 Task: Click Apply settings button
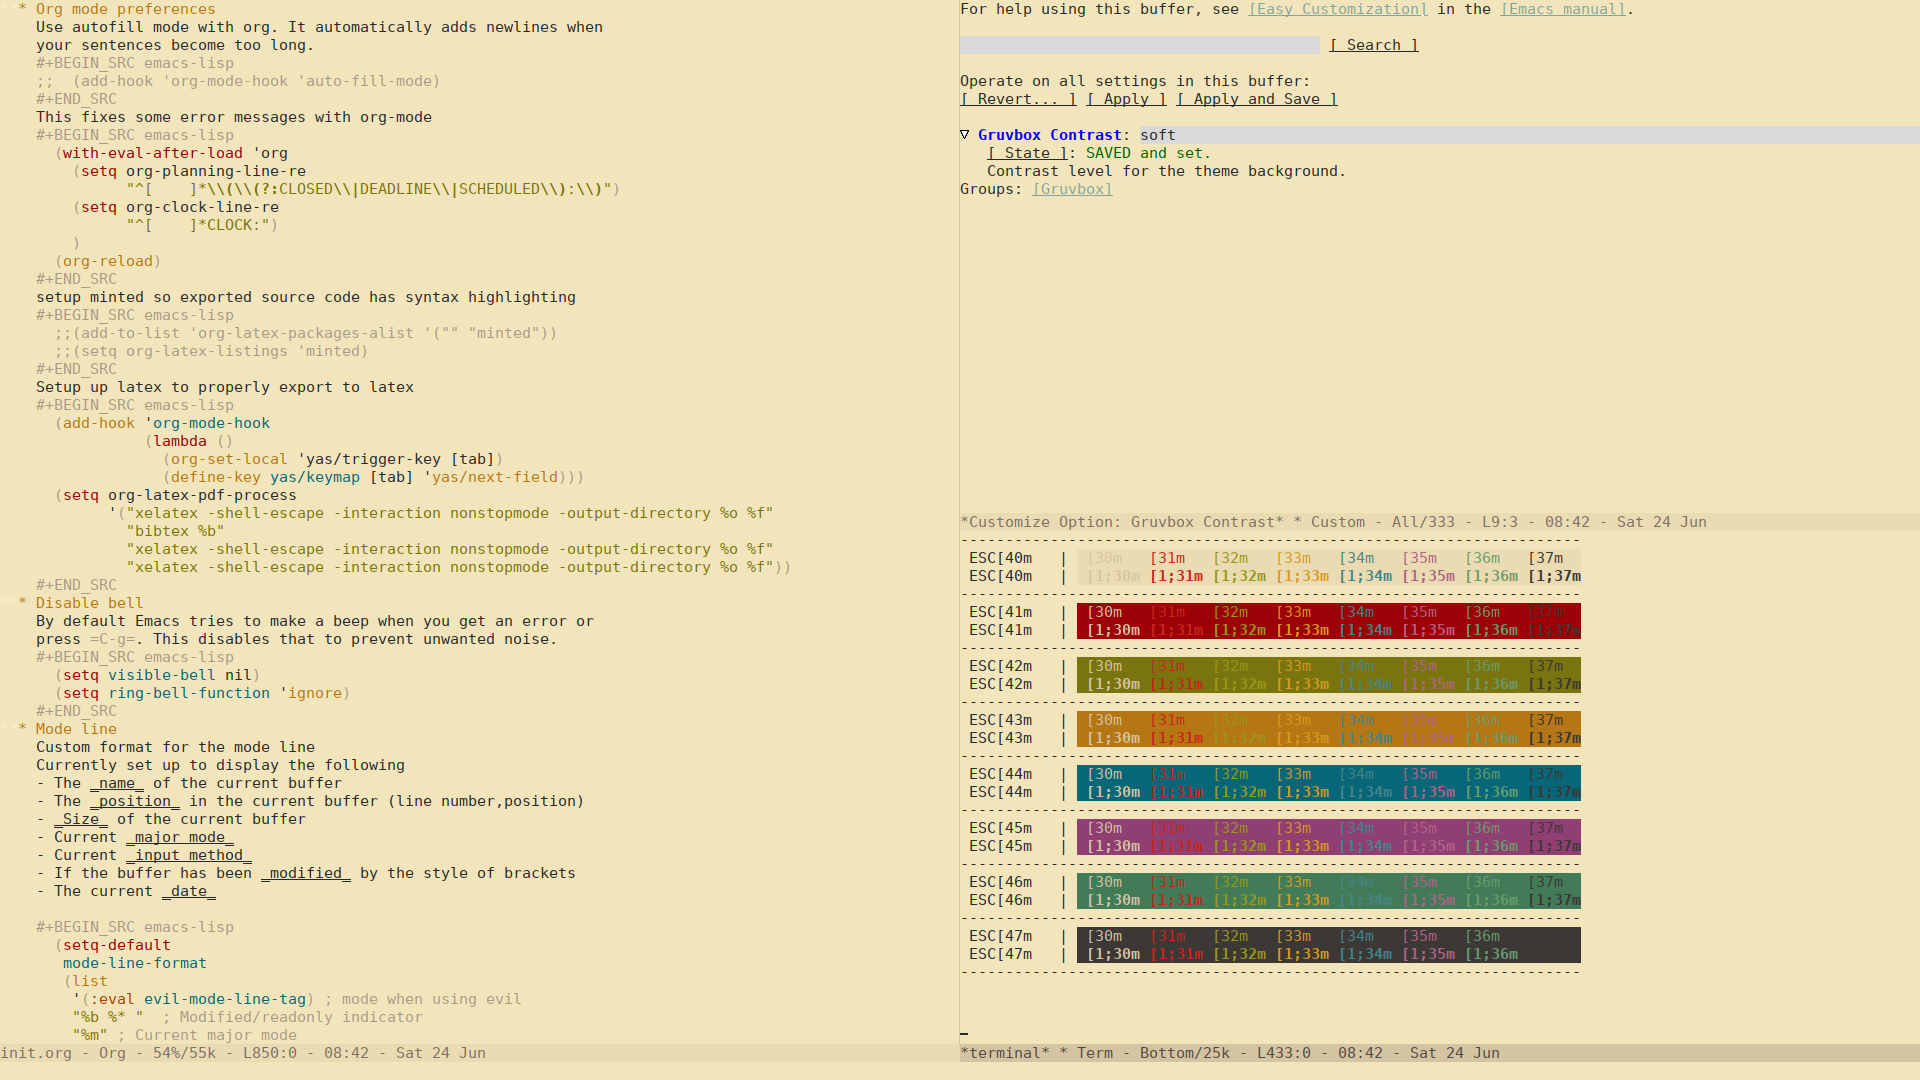click(x=1126, y=99)
